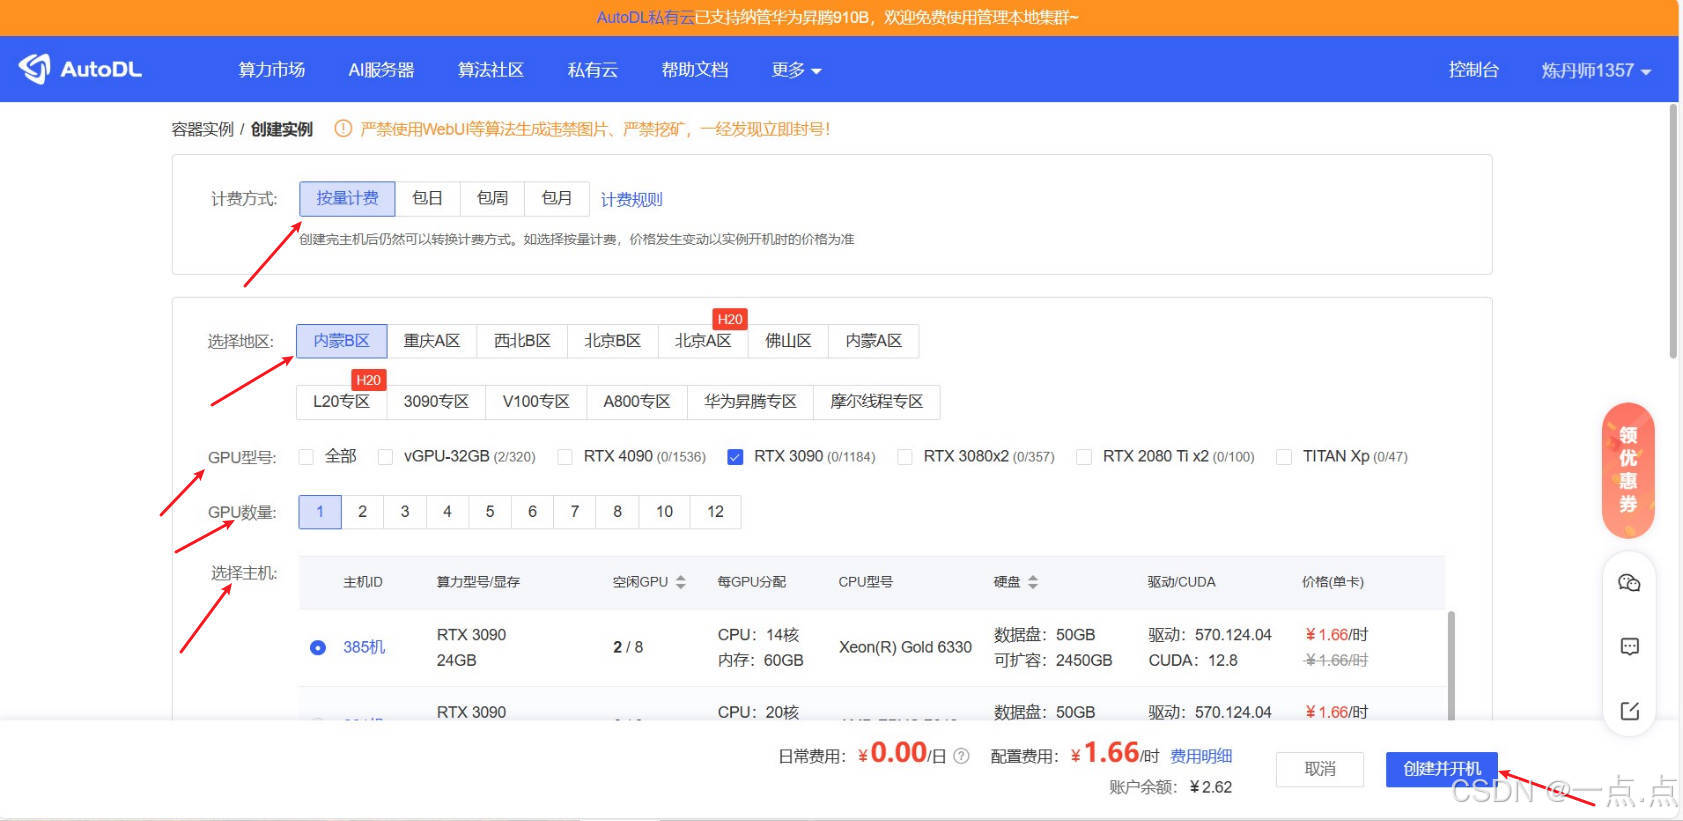This screenshot has width=1683, height=821.
Task: Click the 账户余额 ¥2.62 balance text
Action: click(1170, 788)
